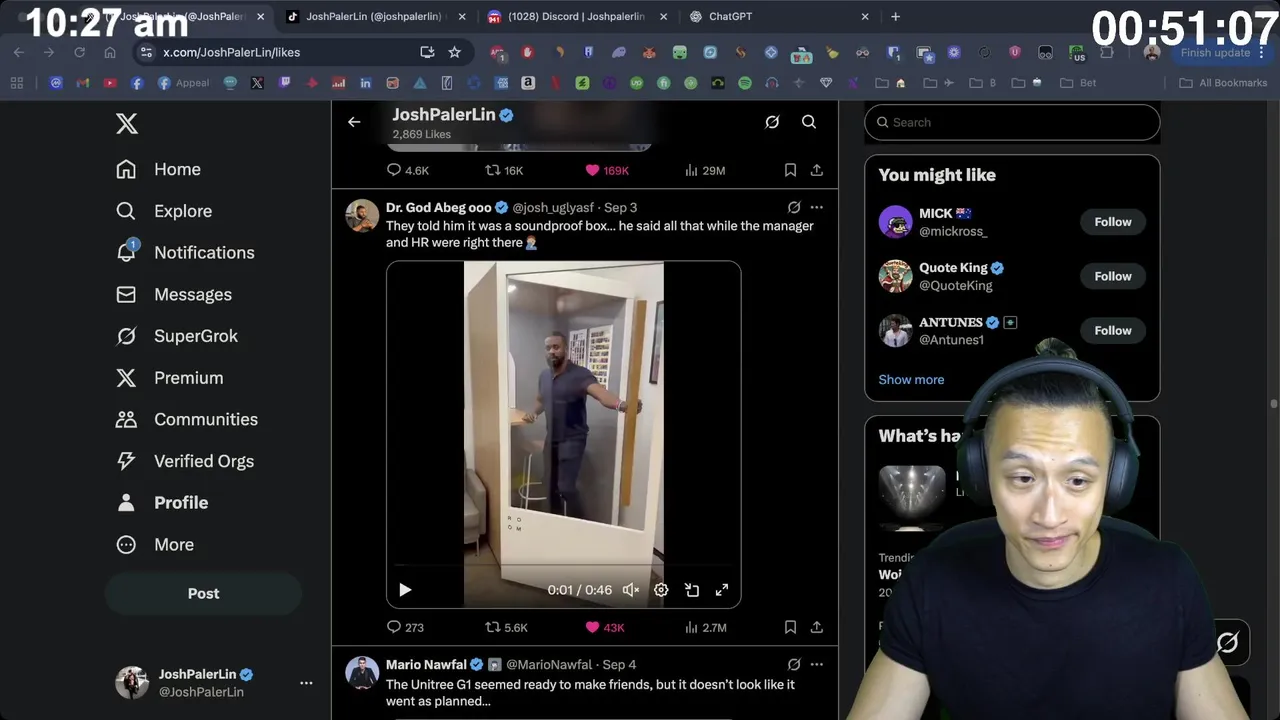Open more options on Mario Nawfal post
The image size is (1280, 720).
click(x=817, y=664)
